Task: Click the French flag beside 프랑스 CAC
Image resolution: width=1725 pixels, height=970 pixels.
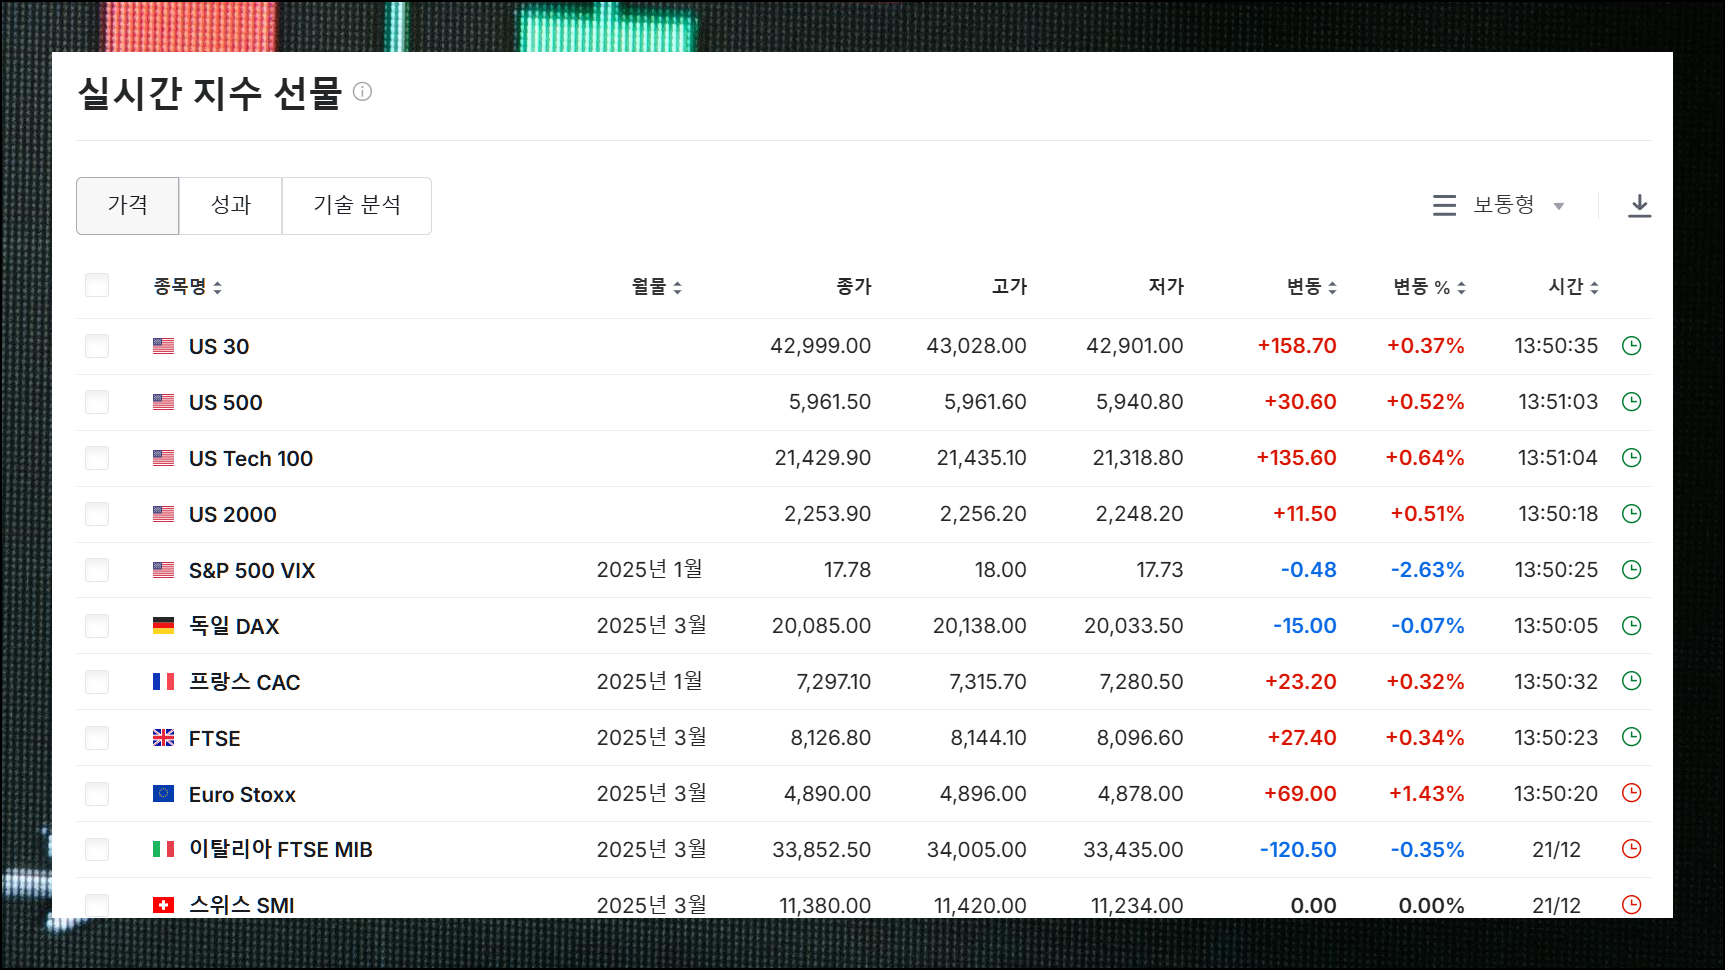Action: [x=163, y=682]
